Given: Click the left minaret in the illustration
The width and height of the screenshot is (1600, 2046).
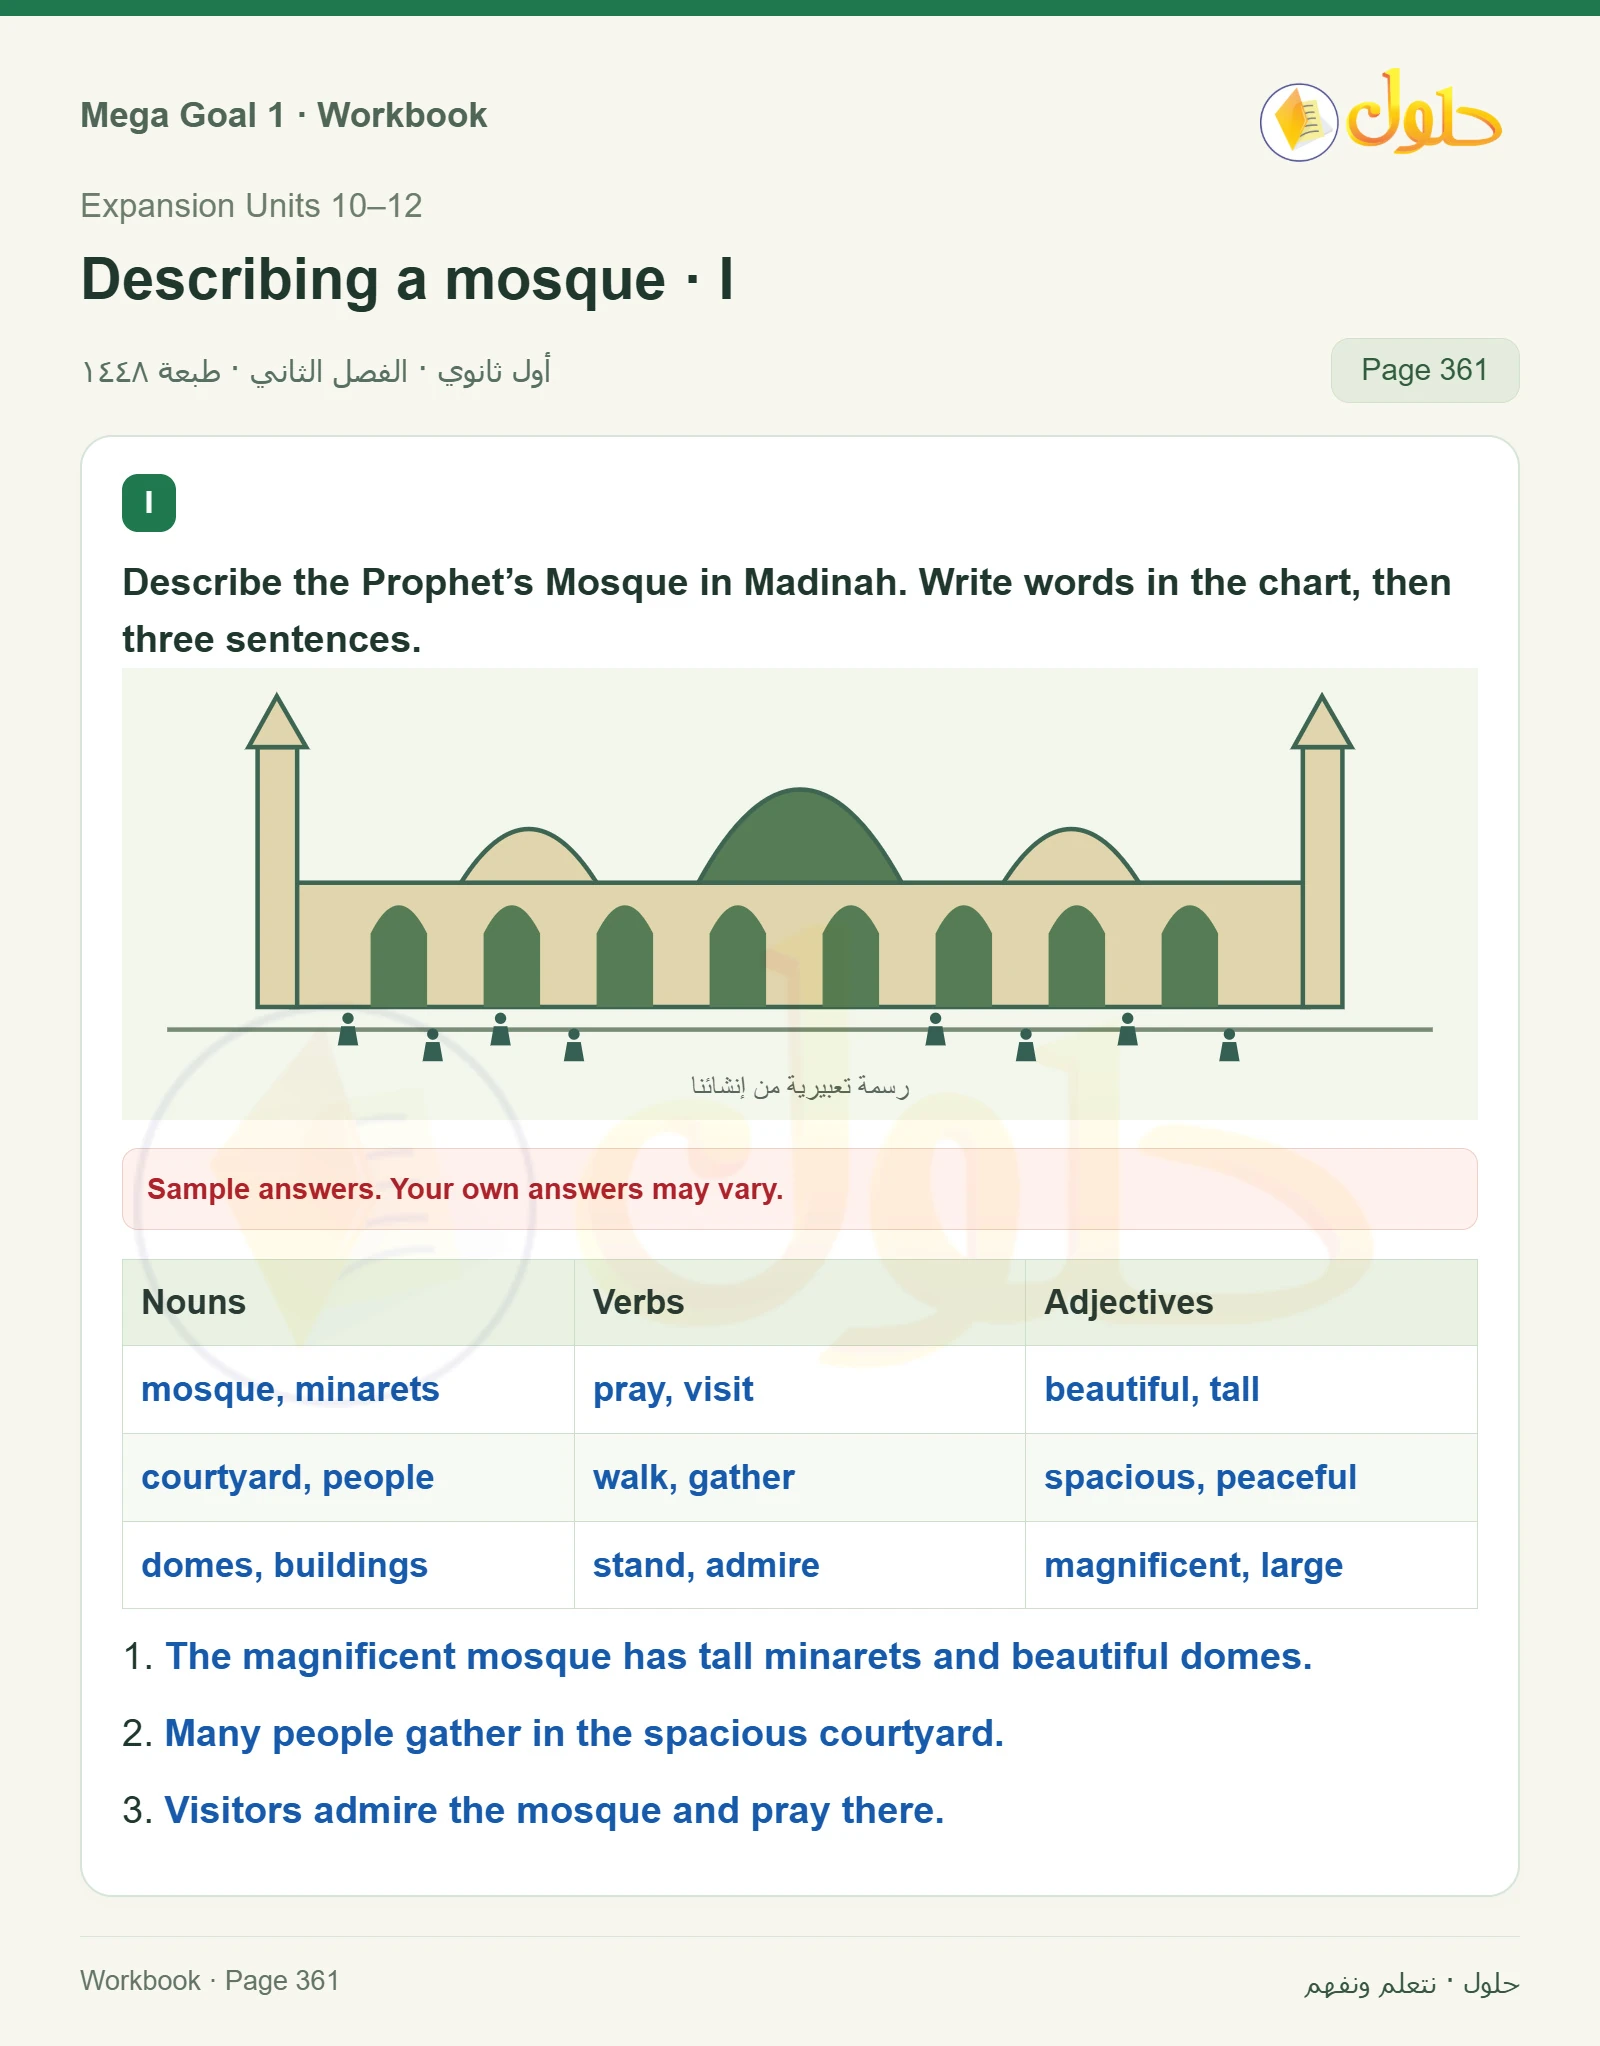Looking at the screenshot, I should coord(277,850).
